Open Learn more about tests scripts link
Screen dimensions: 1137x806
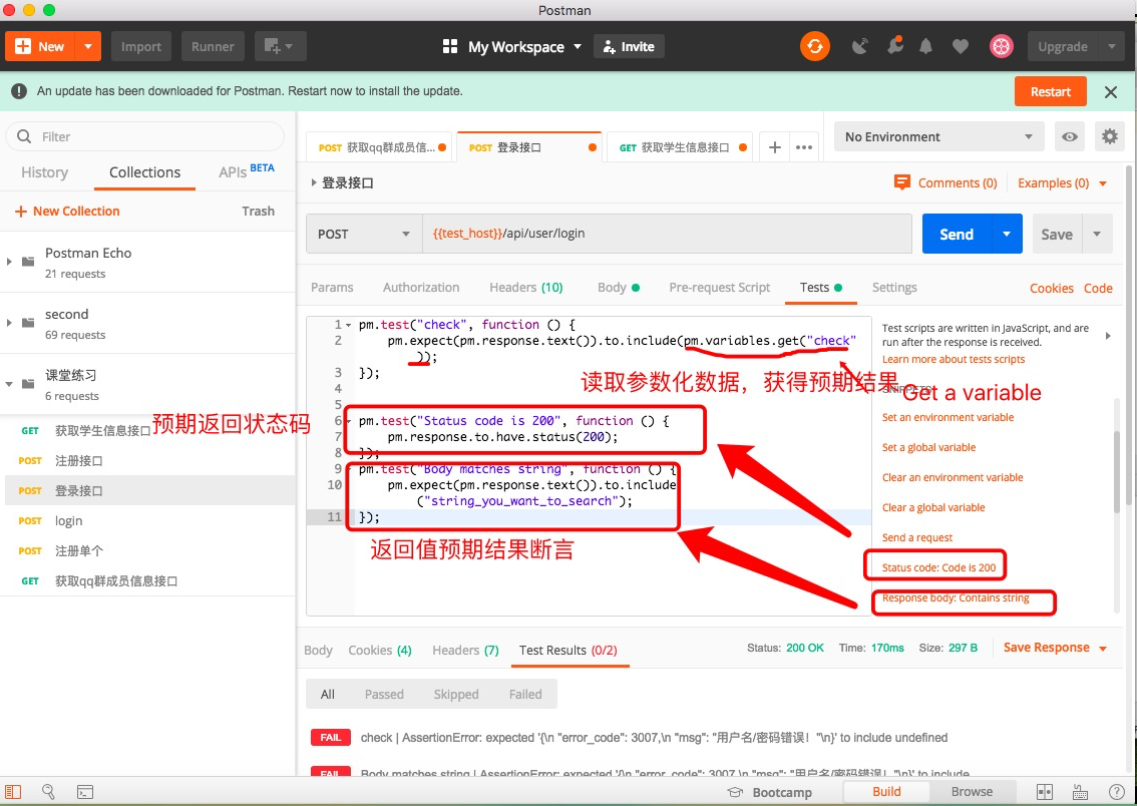(953, 359)
